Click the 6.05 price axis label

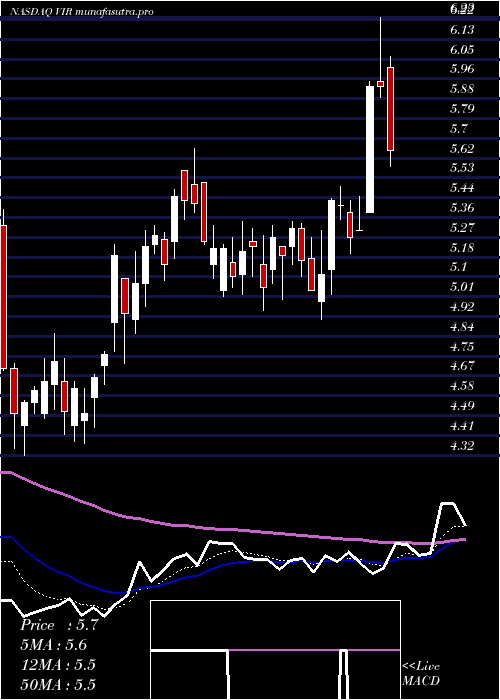(x=462, y=49)
